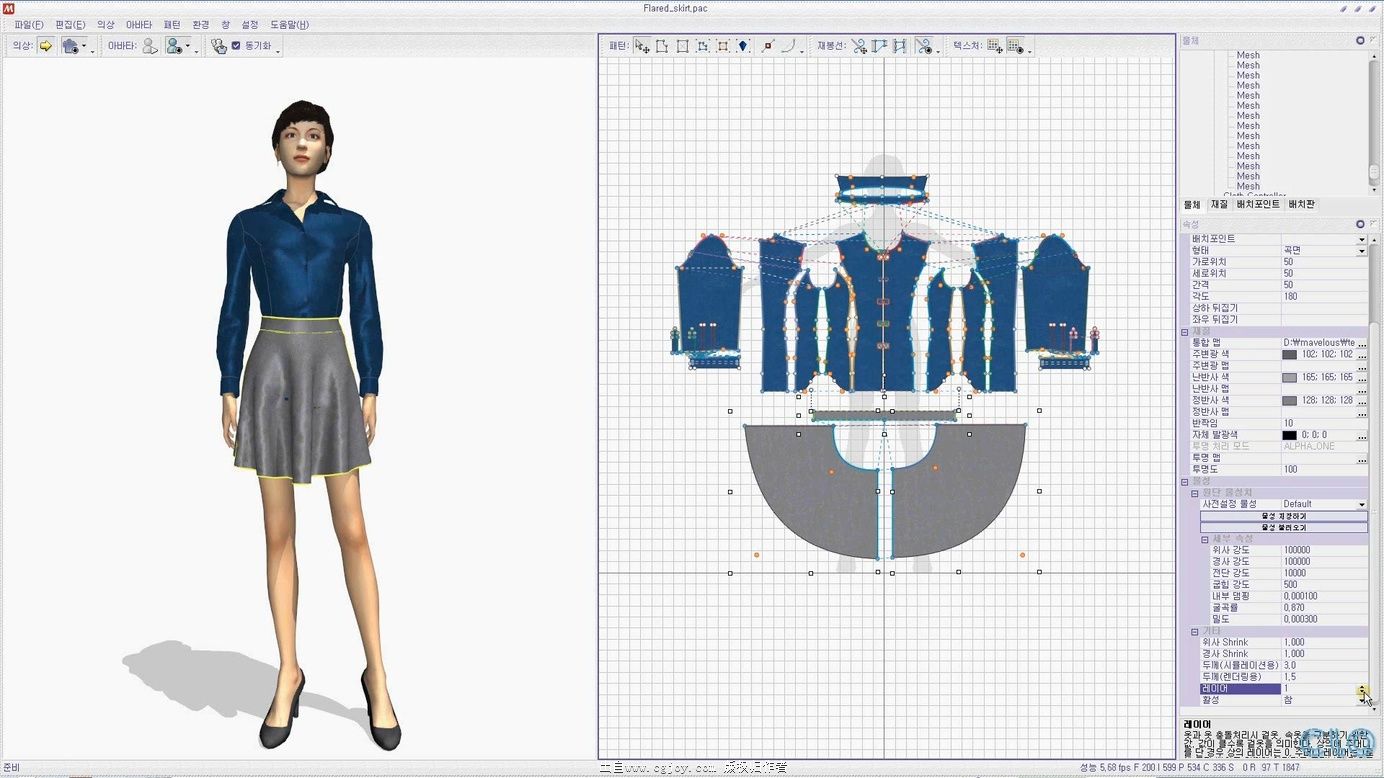
Task: Click the sync icon beside 동기화
Action: tap(219, 45)
